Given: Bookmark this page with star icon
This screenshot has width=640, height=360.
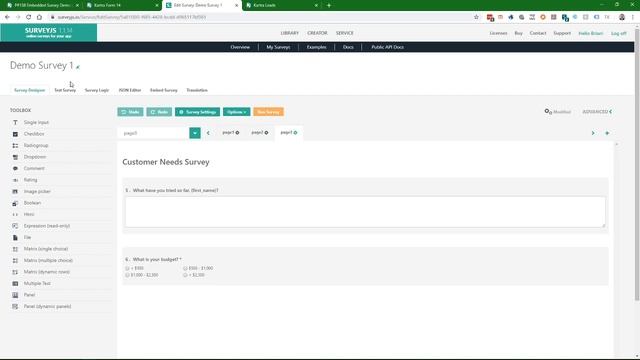Looking at the screenshot, I should point(476,17).
